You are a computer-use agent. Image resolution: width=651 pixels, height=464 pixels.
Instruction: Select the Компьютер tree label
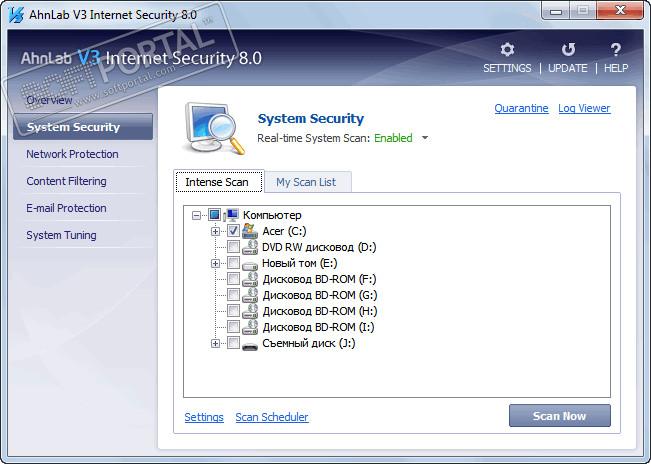(x=272, y=215)
